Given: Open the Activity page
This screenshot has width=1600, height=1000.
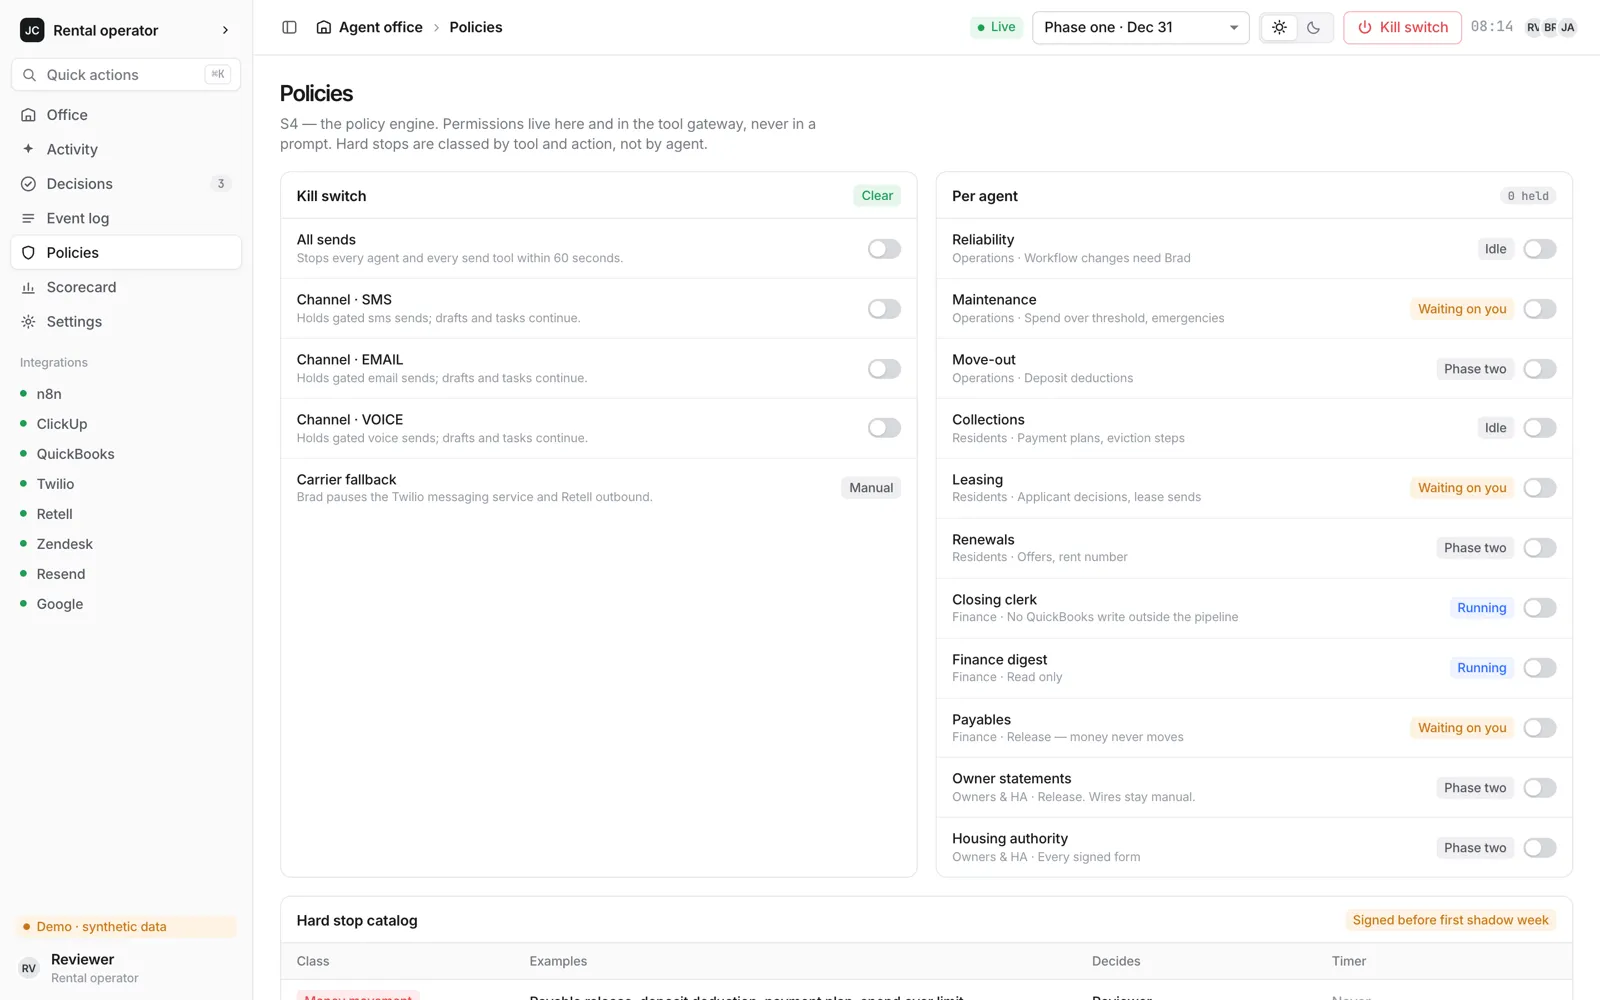Looking at the screenshot, I should [x=126, y=149].
